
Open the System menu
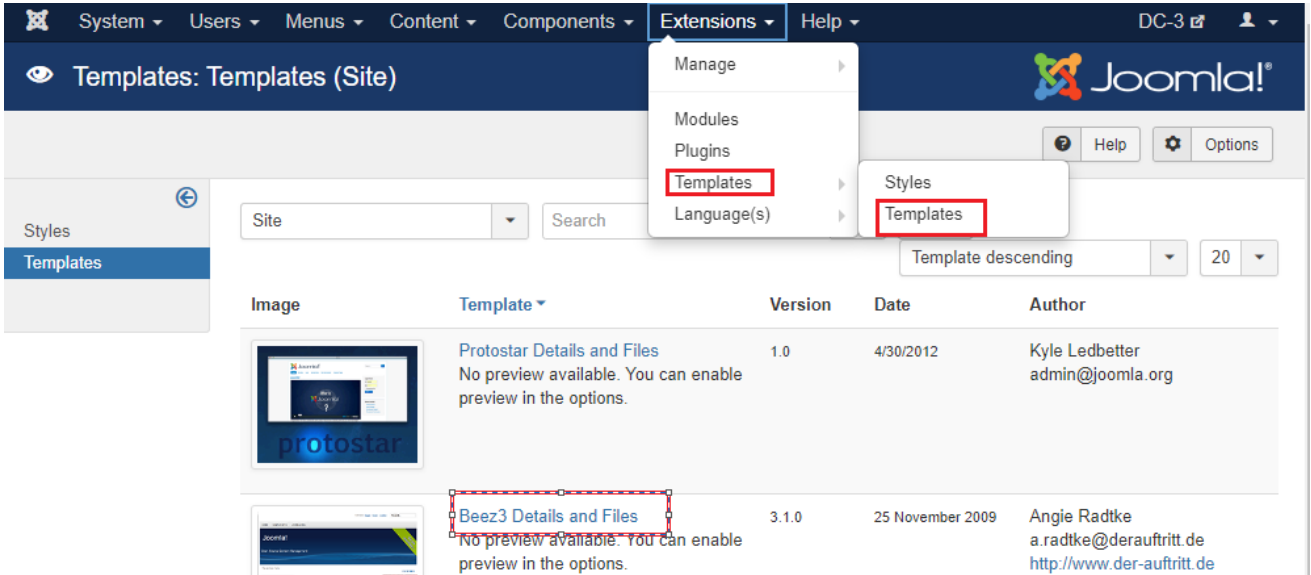click(121, 21)
